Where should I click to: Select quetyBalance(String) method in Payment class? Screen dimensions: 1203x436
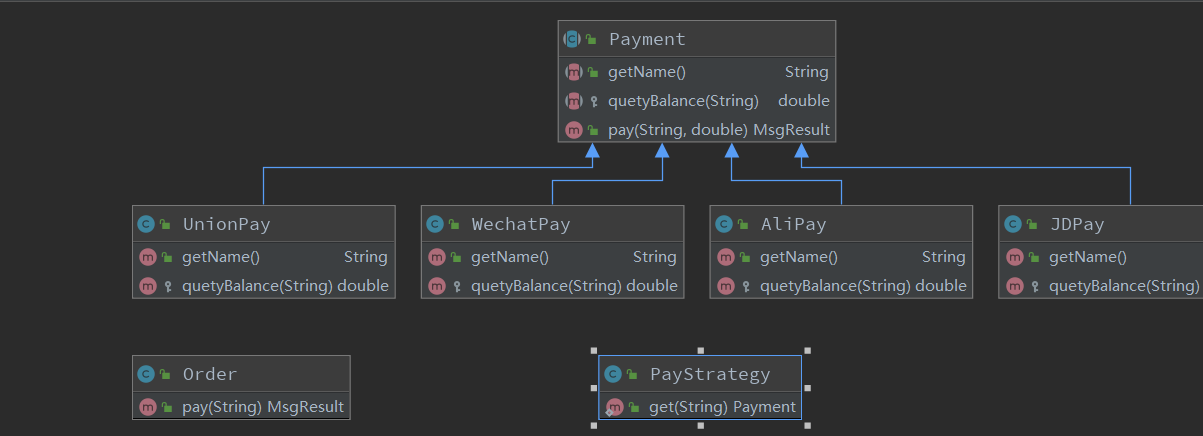(x=696, y=101)
